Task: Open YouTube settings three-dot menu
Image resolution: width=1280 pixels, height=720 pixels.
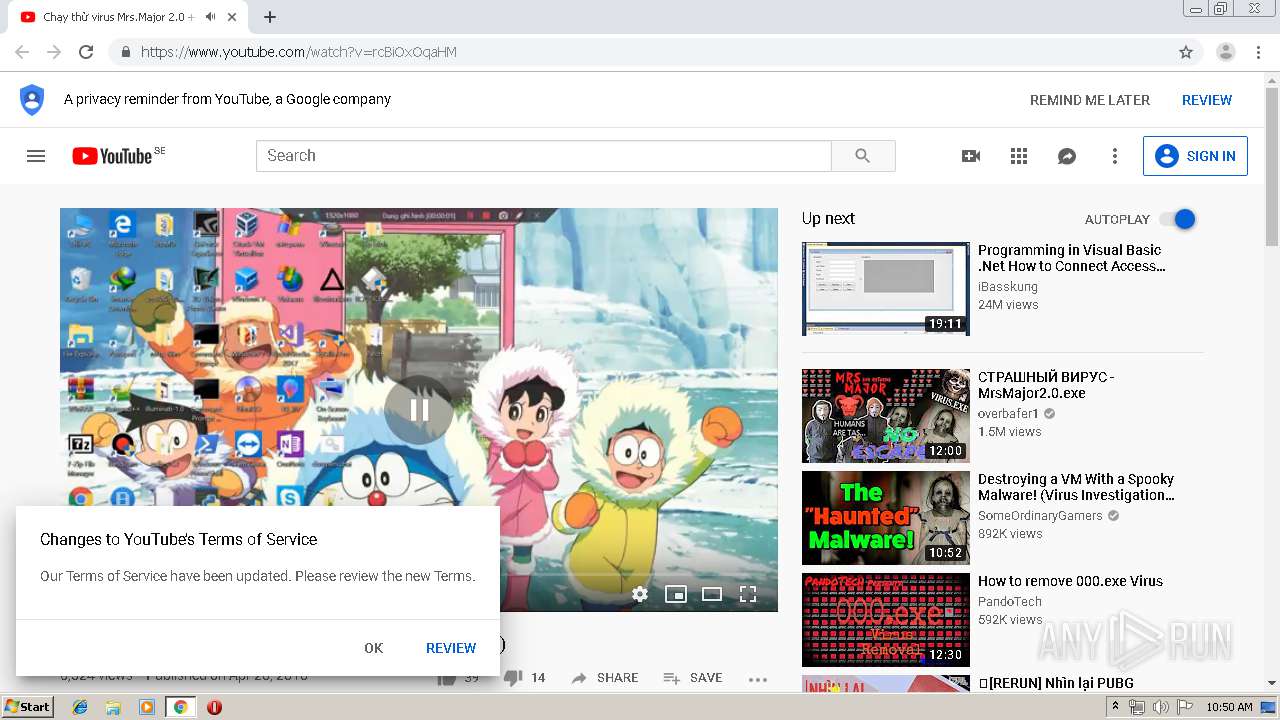Action: pos(1115,156)
